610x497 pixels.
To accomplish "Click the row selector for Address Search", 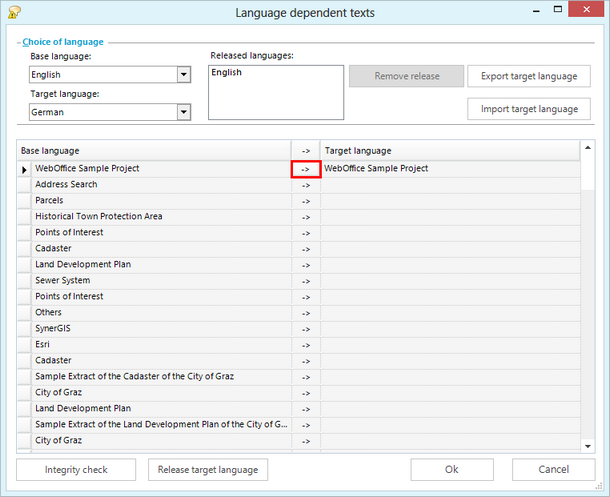I will click(x=25, y=186).
